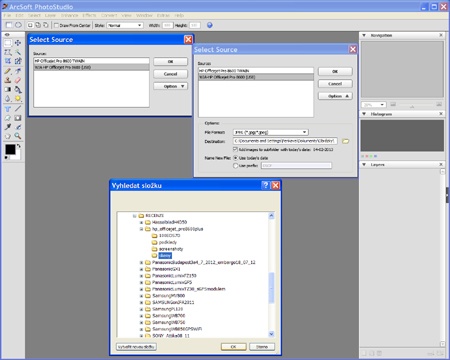The height and width of the screenshot is (360, 450).
Task: Open the Layer menu
Action: 50,15
